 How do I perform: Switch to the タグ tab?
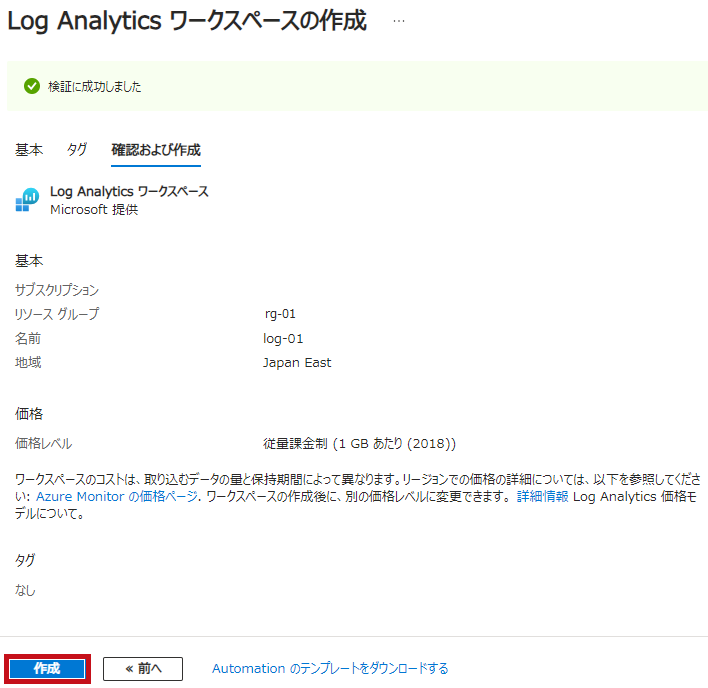(x=77, y=149)
